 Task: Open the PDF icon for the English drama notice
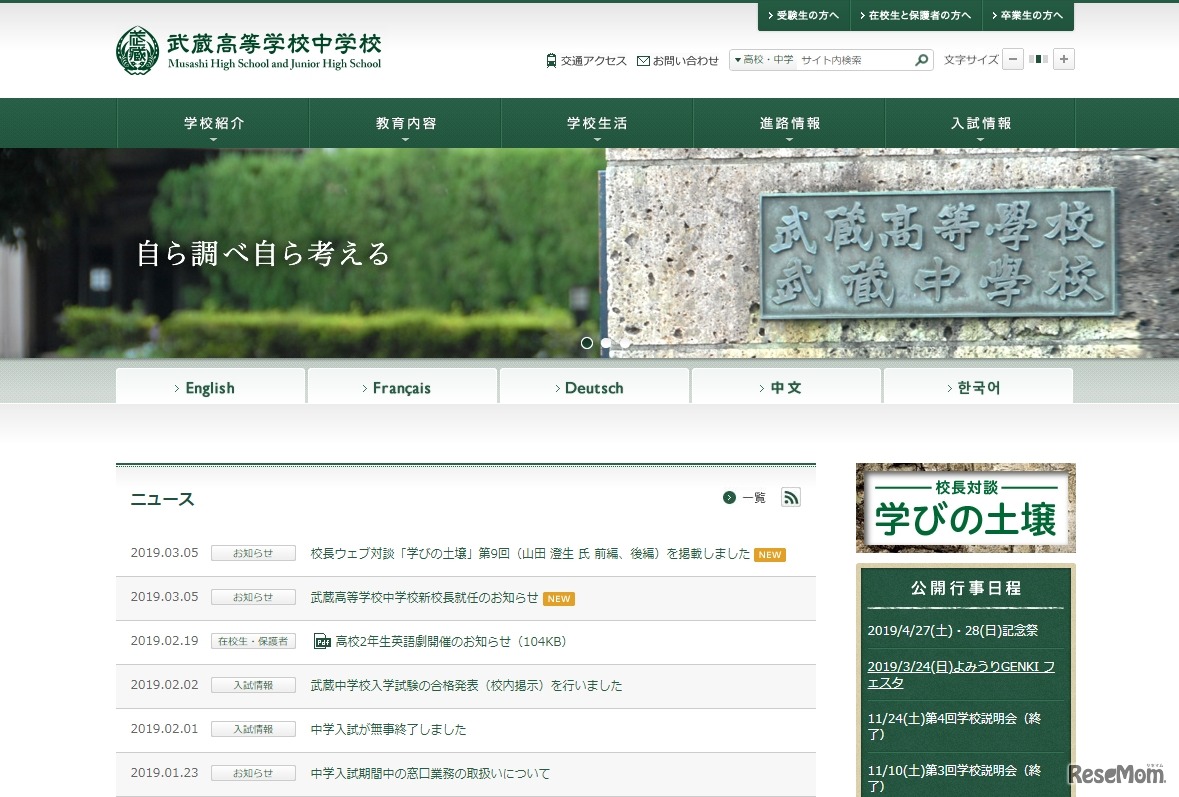coord(321,641)
